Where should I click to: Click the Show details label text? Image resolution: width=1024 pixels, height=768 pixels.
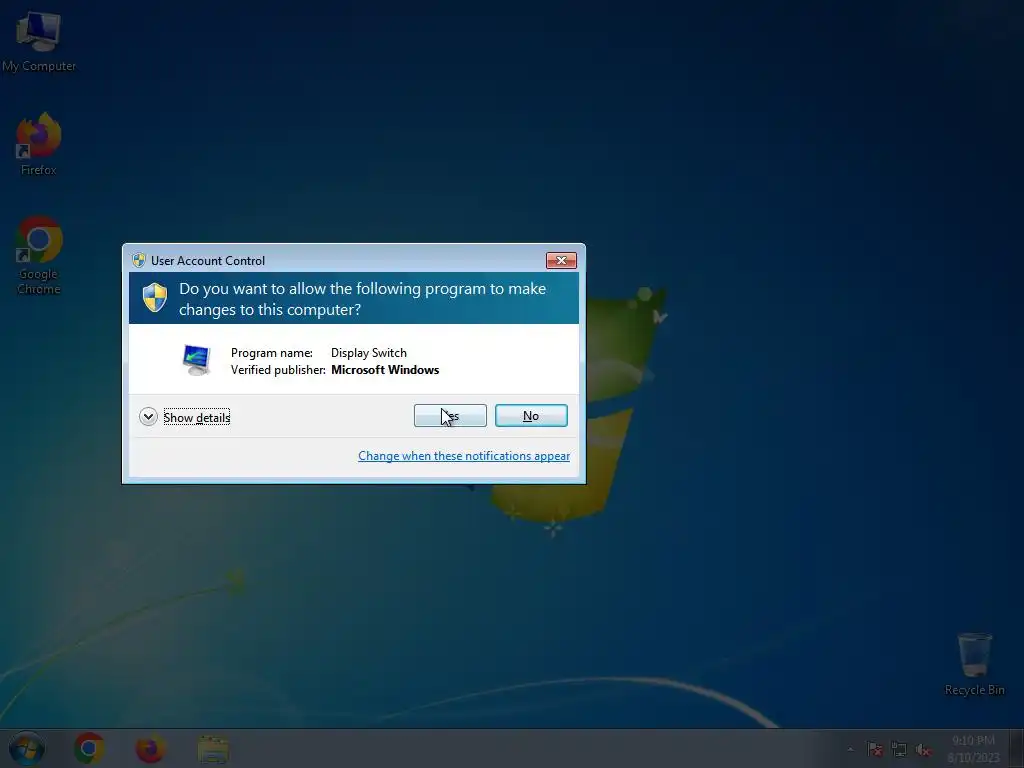click(x=197, y=417)
